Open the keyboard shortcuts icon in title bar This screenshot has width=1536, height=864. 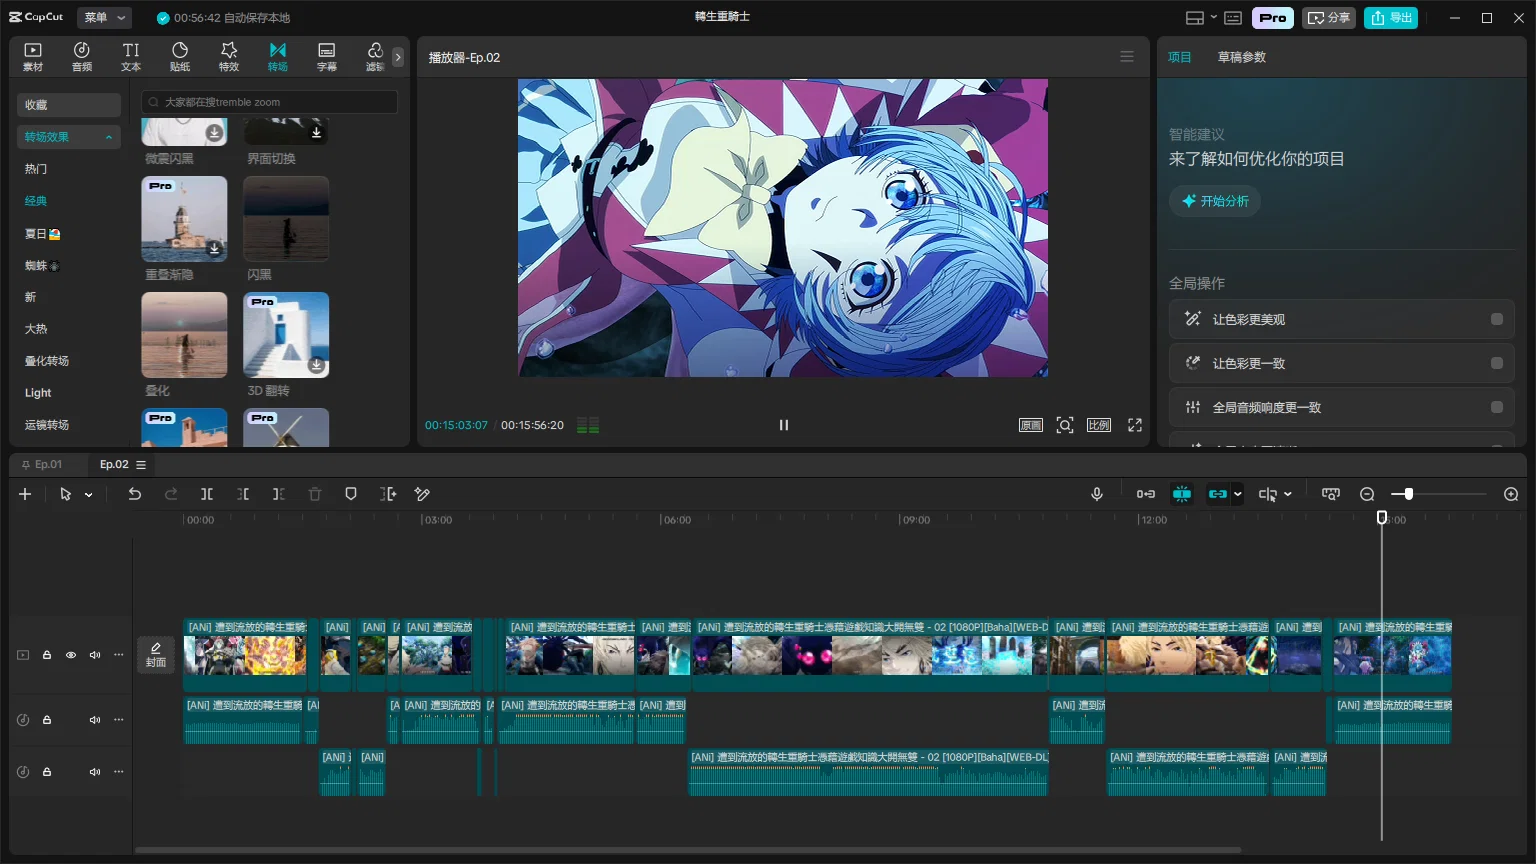click(1233, 18)
